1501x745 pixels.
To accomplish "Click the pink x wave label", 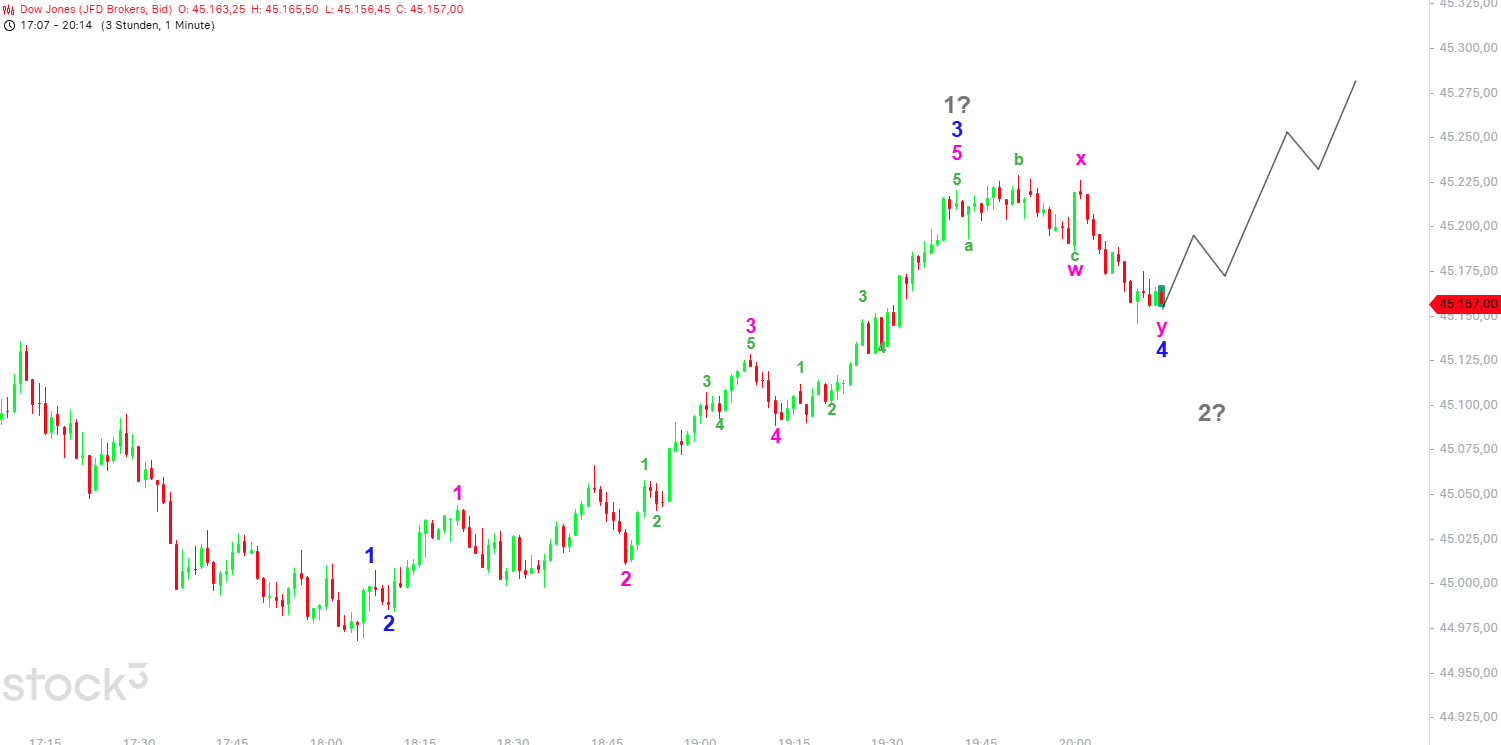I will click(x=1080, y=159).
